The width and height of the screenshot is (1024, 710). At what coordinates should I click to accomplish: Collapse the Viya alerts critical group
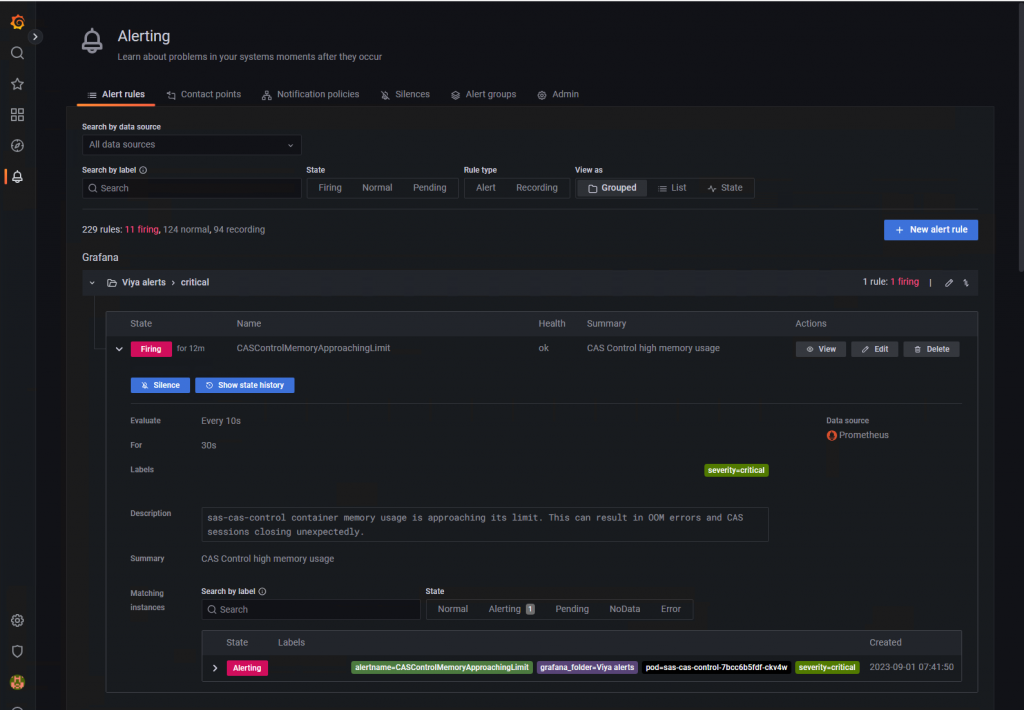tap(91, 282)
